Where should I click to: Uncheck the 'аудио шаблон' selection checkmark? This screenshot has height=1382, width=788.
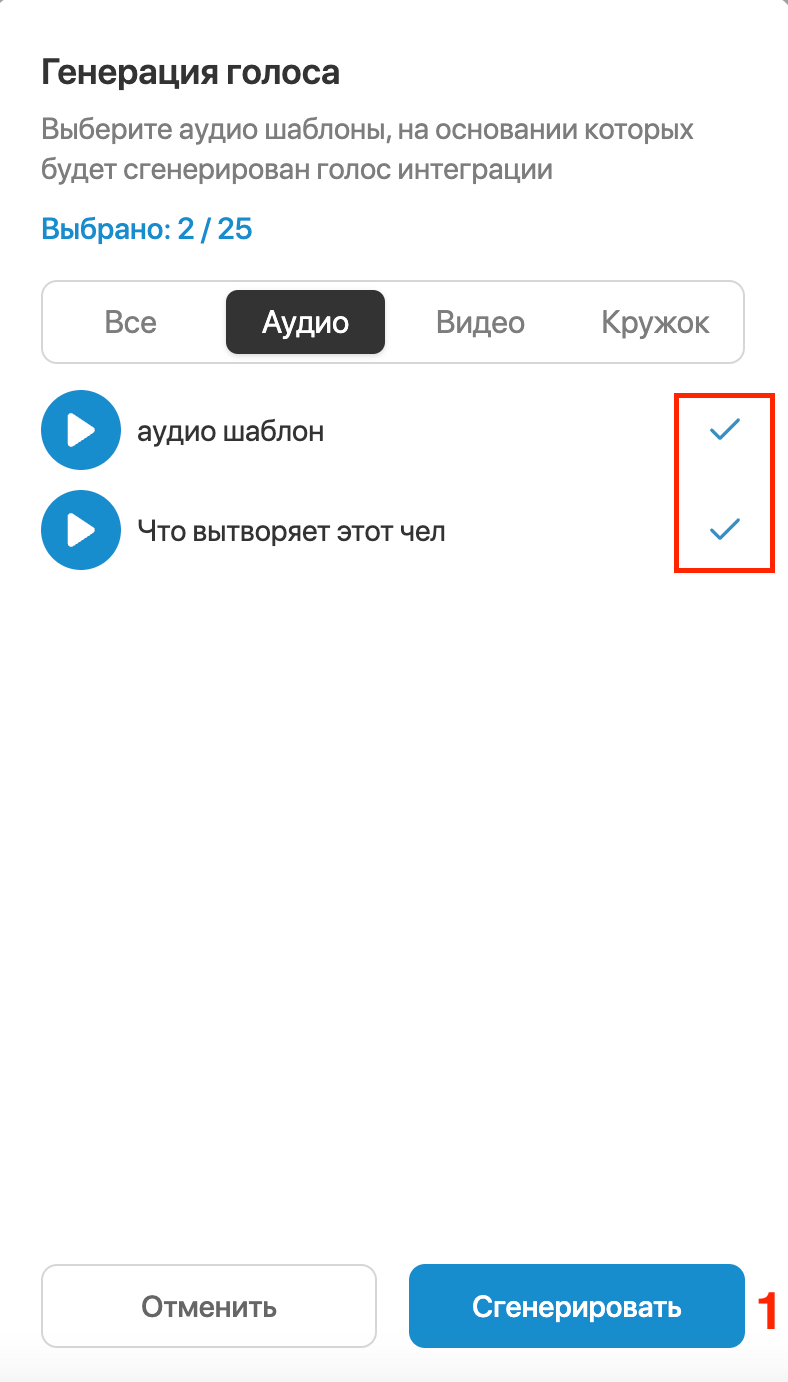click(724, 430)
